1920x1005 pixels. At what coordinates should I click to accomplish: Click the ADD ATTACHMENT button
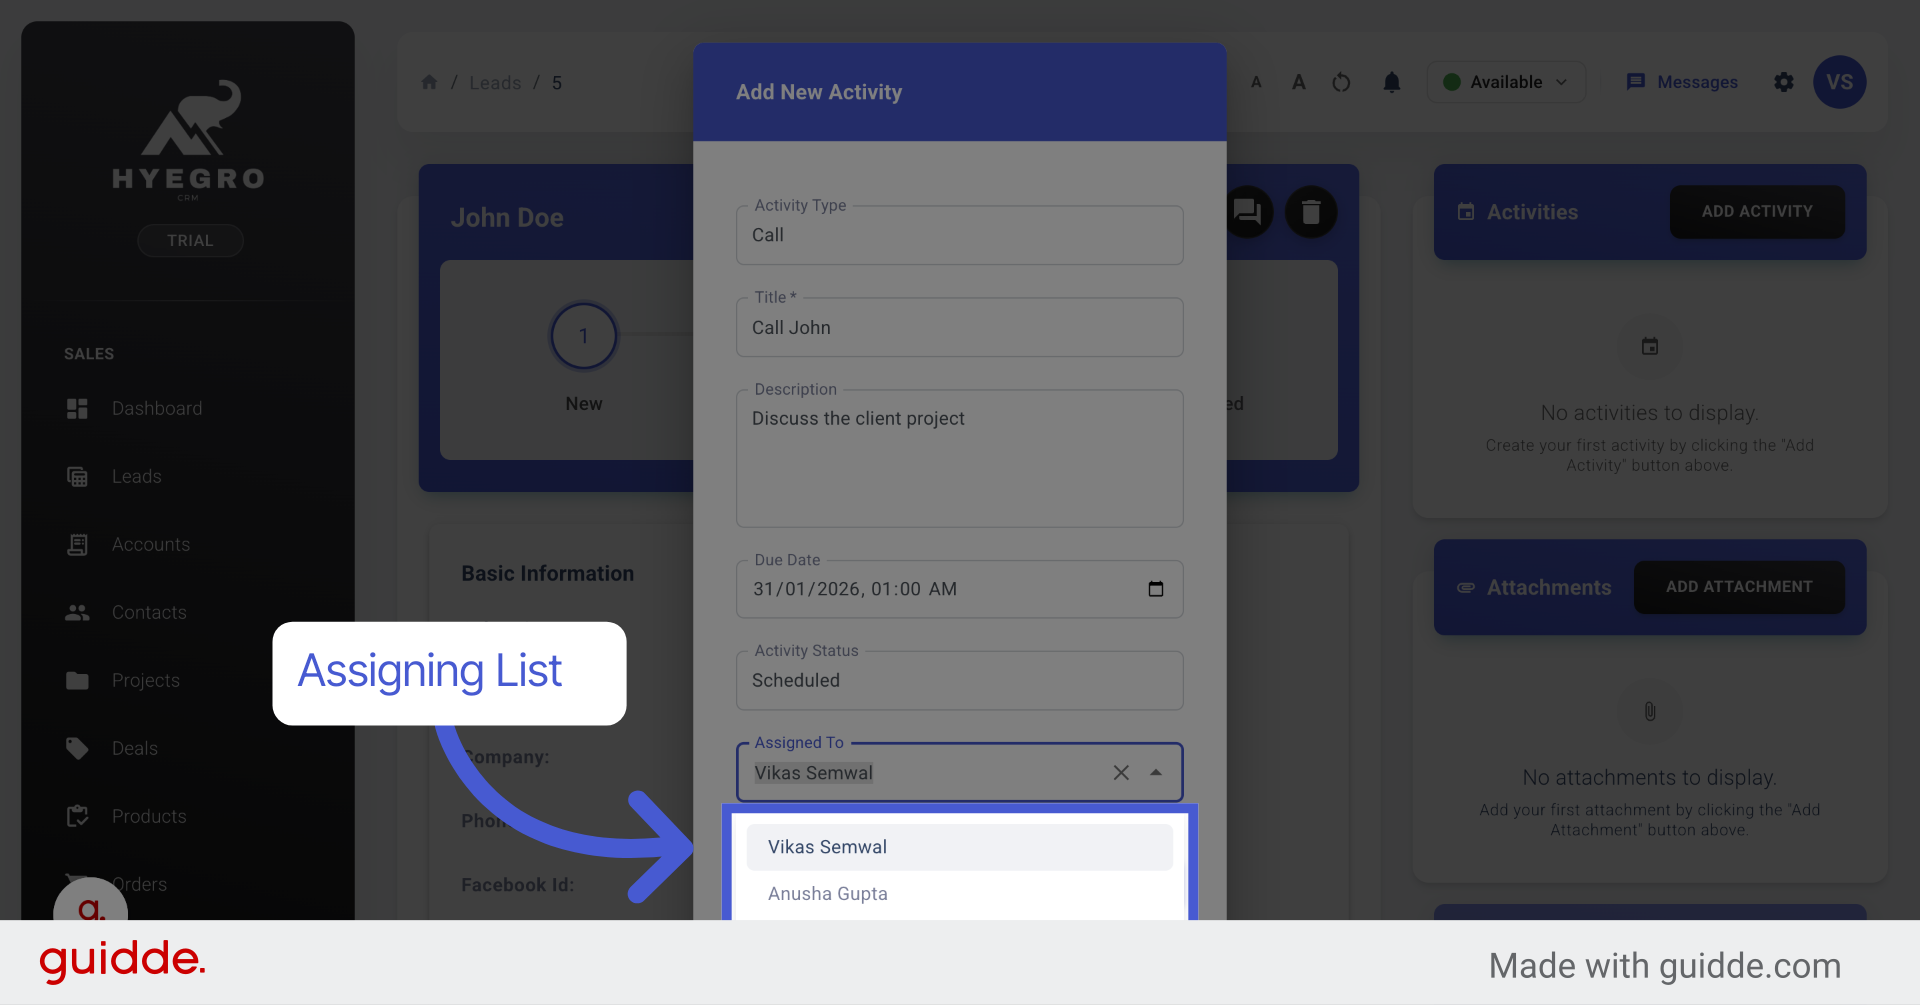click(1738, 587)
